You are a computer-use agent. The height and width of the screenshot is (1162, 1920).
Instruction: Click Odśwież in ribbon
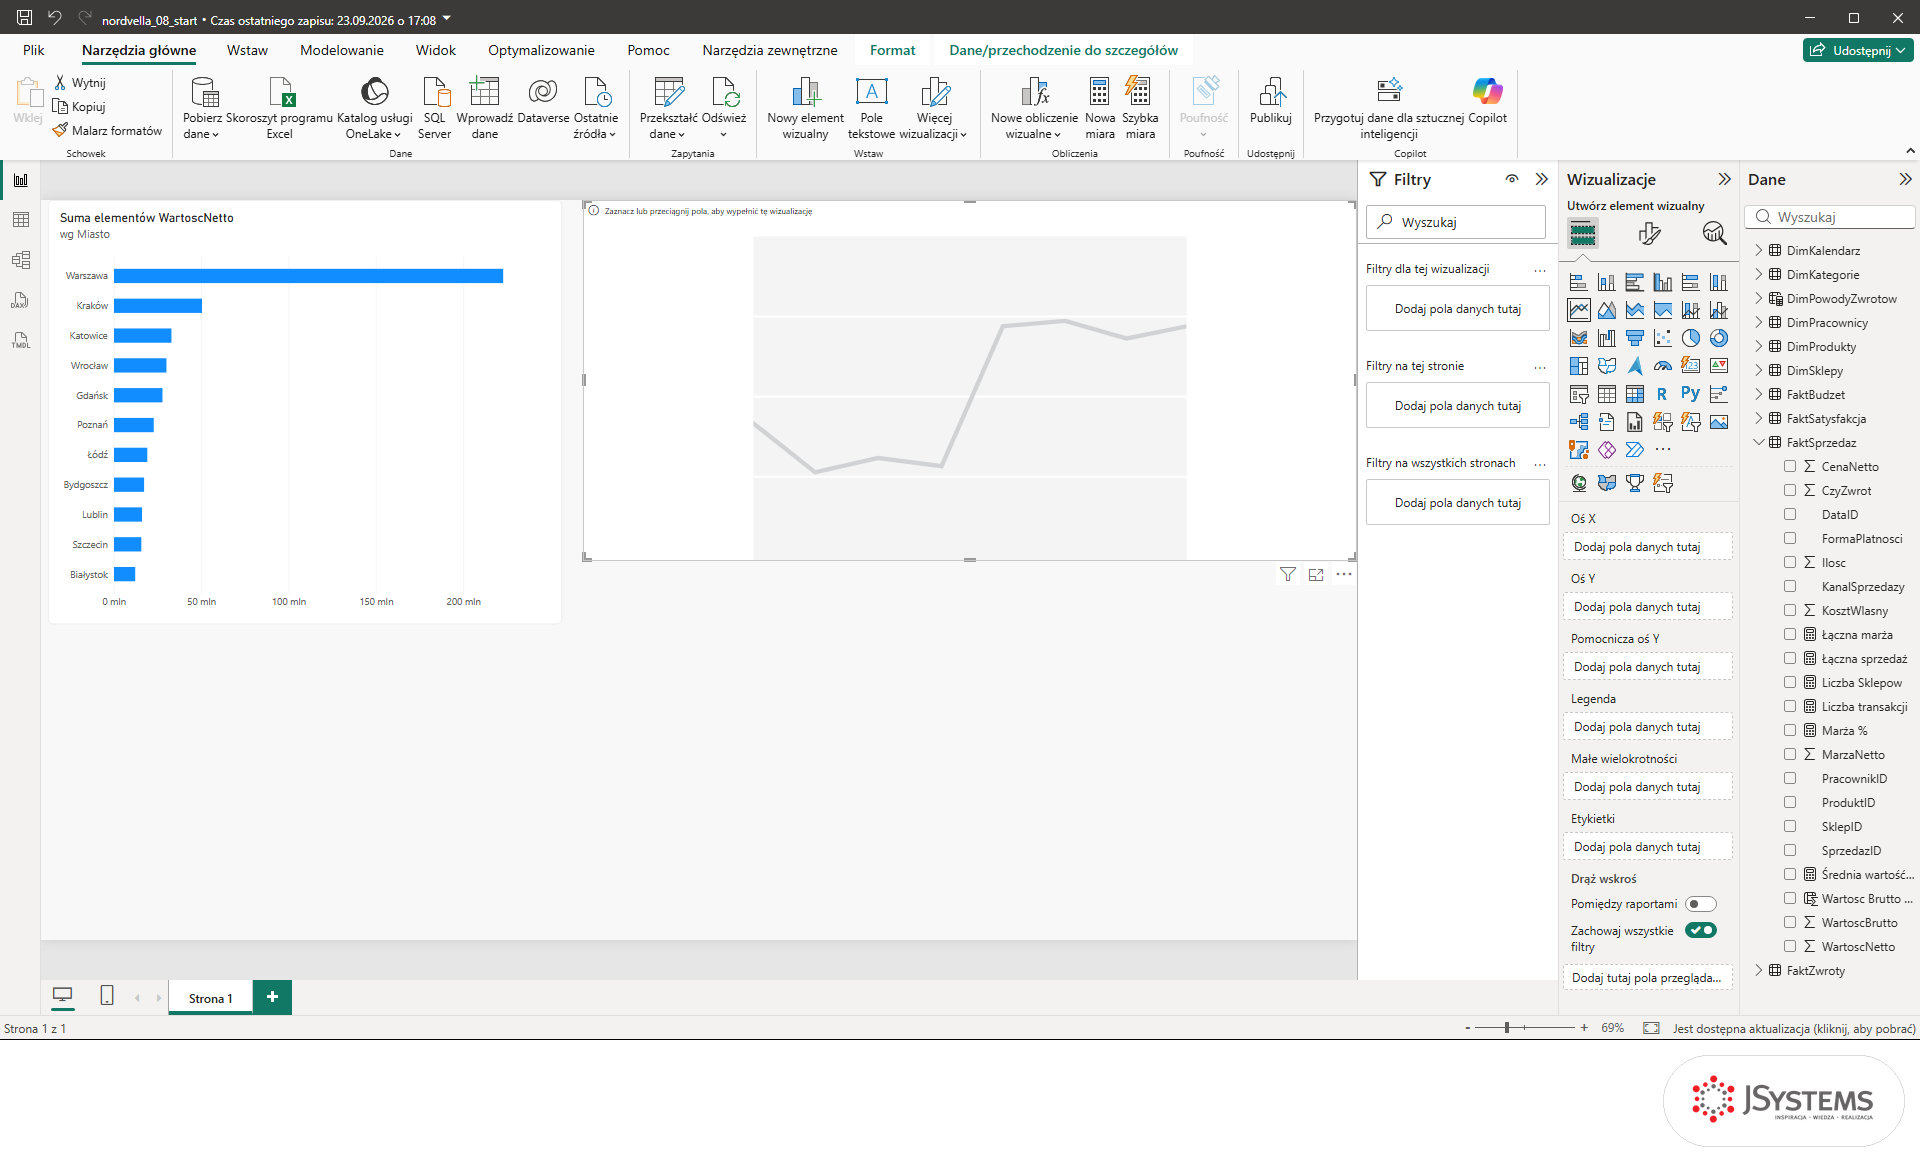[x=724, y=108]
